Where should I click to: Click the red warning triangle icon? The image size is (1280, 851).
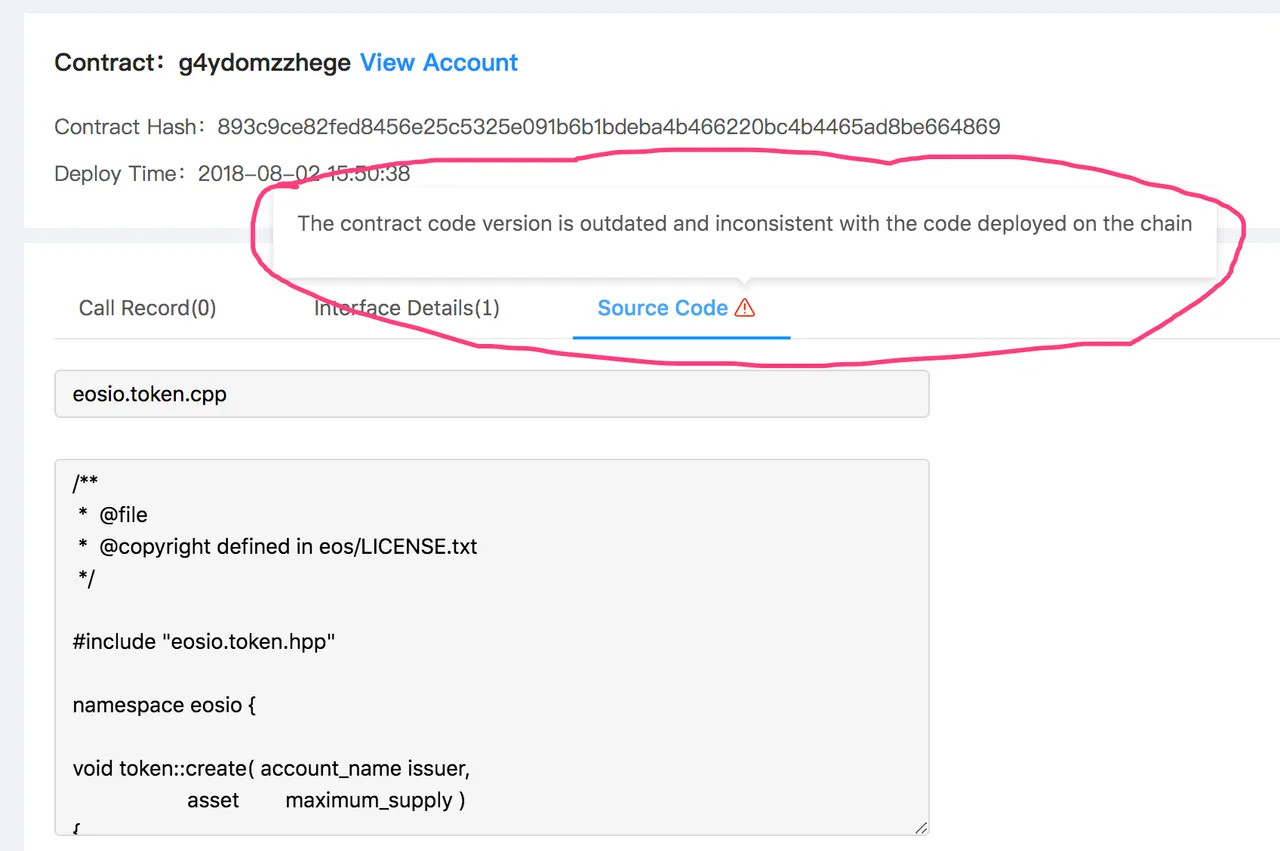(x=744, y=308)
